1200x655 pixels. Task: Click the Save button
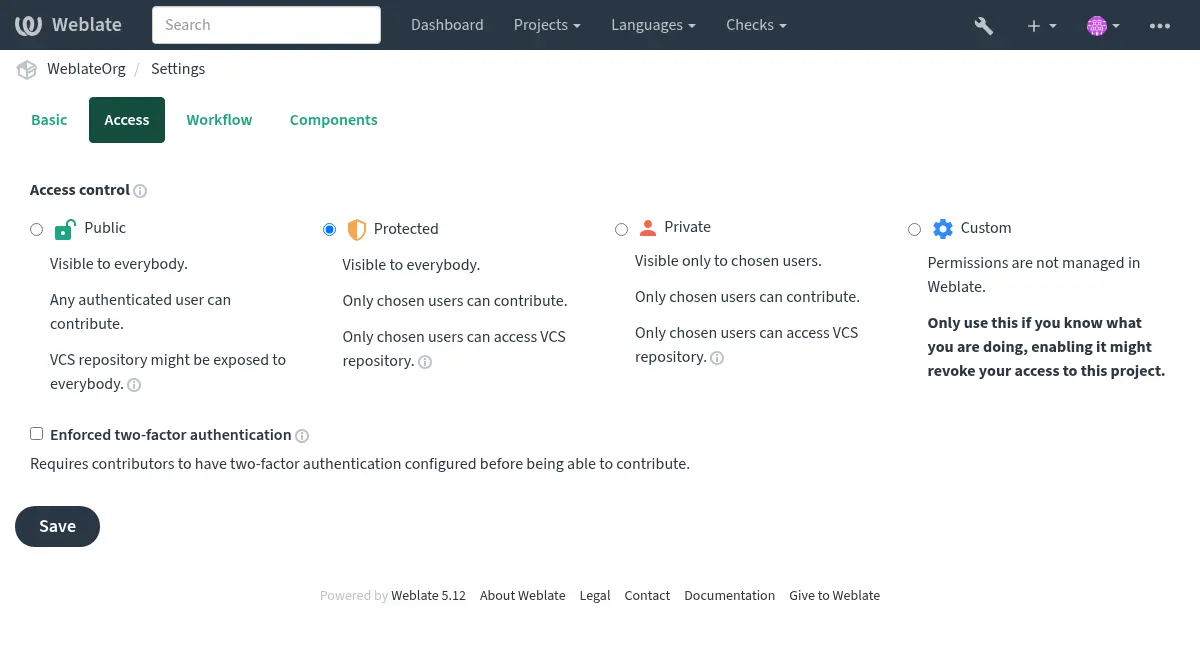pyautogui.click(x=57, y=526)
